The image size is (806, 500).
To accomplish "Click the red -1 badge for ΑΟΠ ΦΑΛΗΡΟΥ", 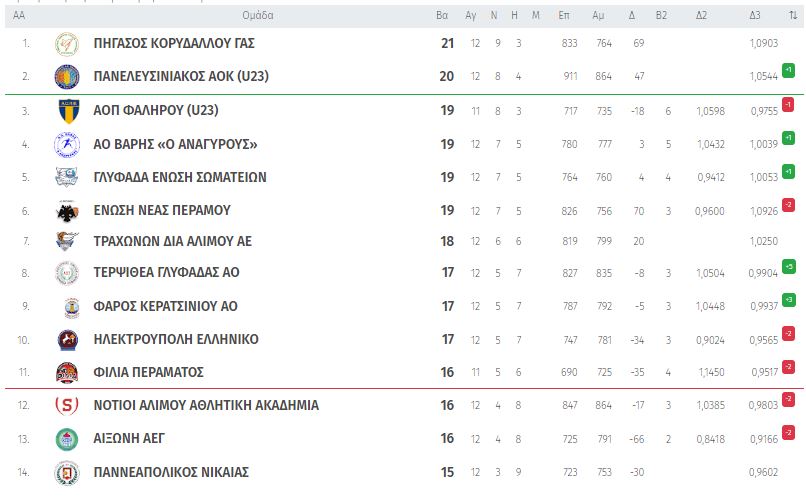I will (x=789, y=105).
